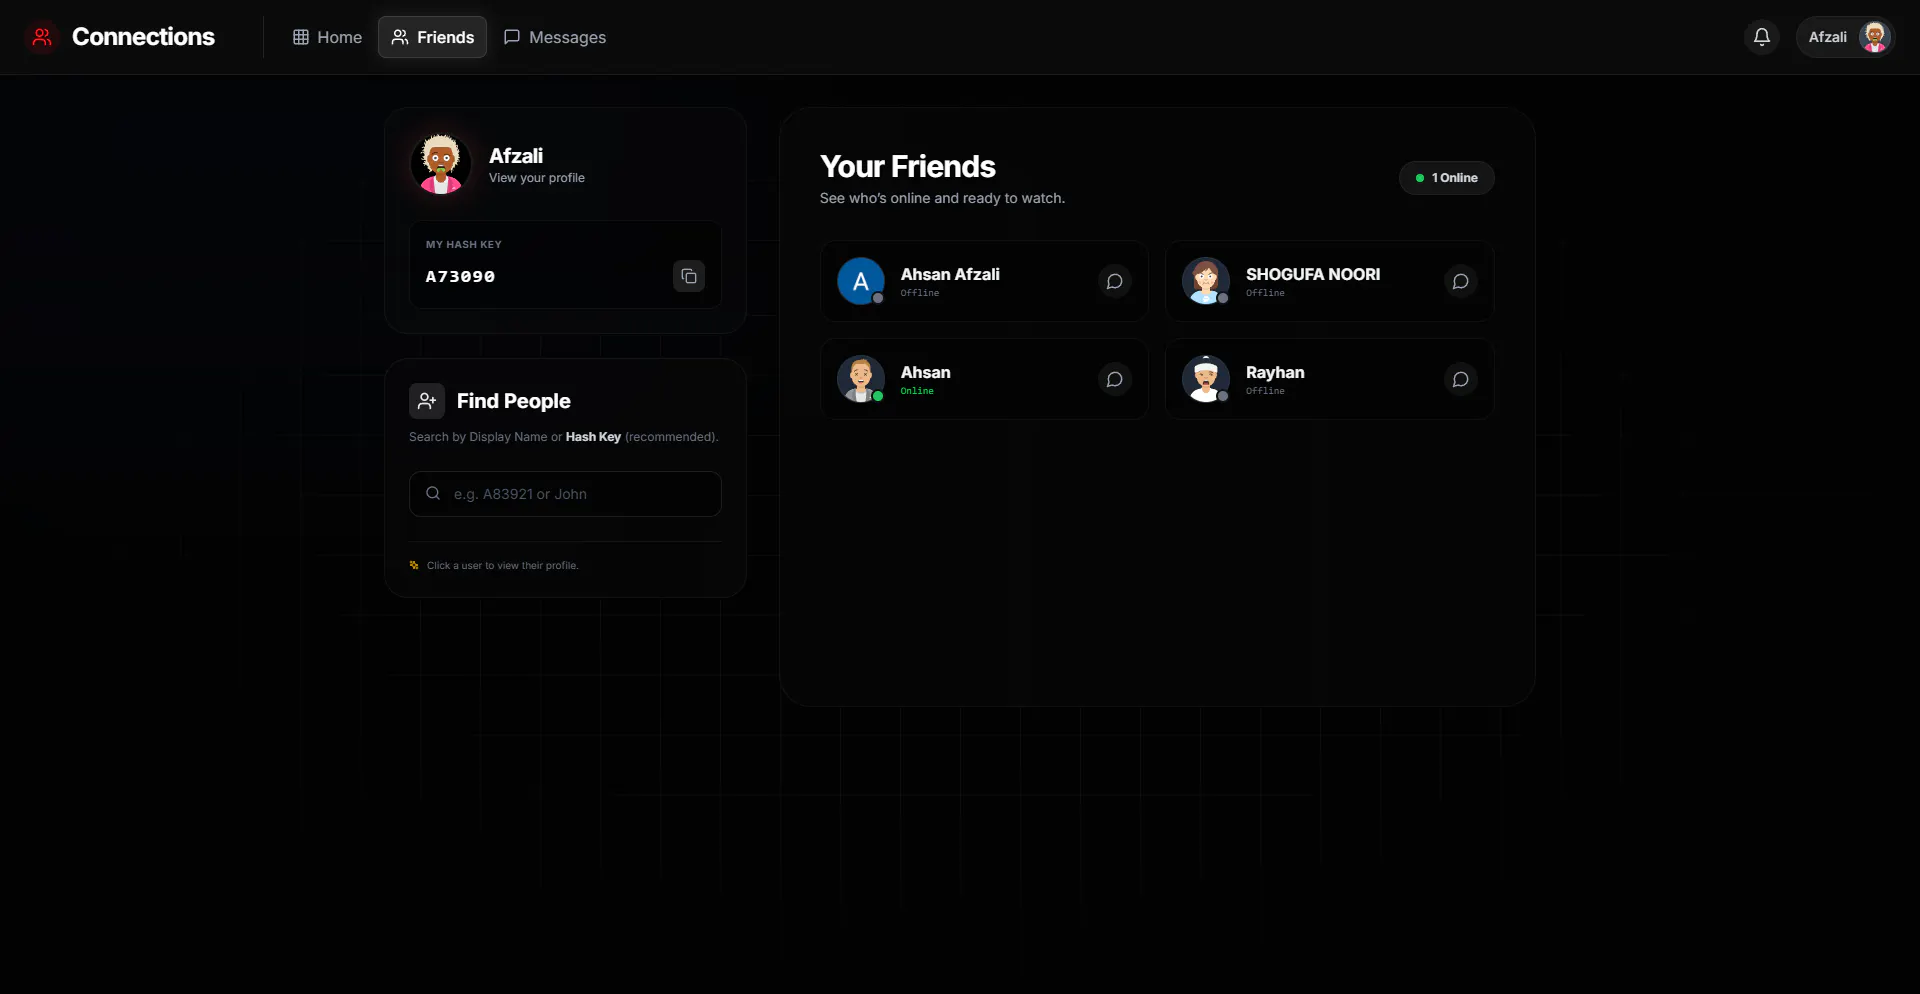
Task: Open online friend Ahsan's card
Action: tap(984, 379)
